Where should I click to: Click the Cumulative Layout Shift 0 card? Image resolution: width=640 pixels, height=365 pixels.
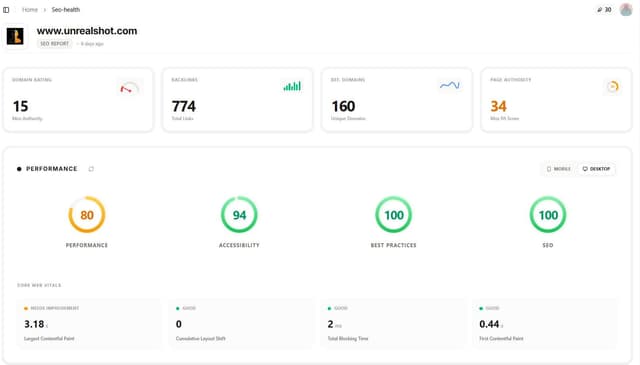tap(241, 323)
